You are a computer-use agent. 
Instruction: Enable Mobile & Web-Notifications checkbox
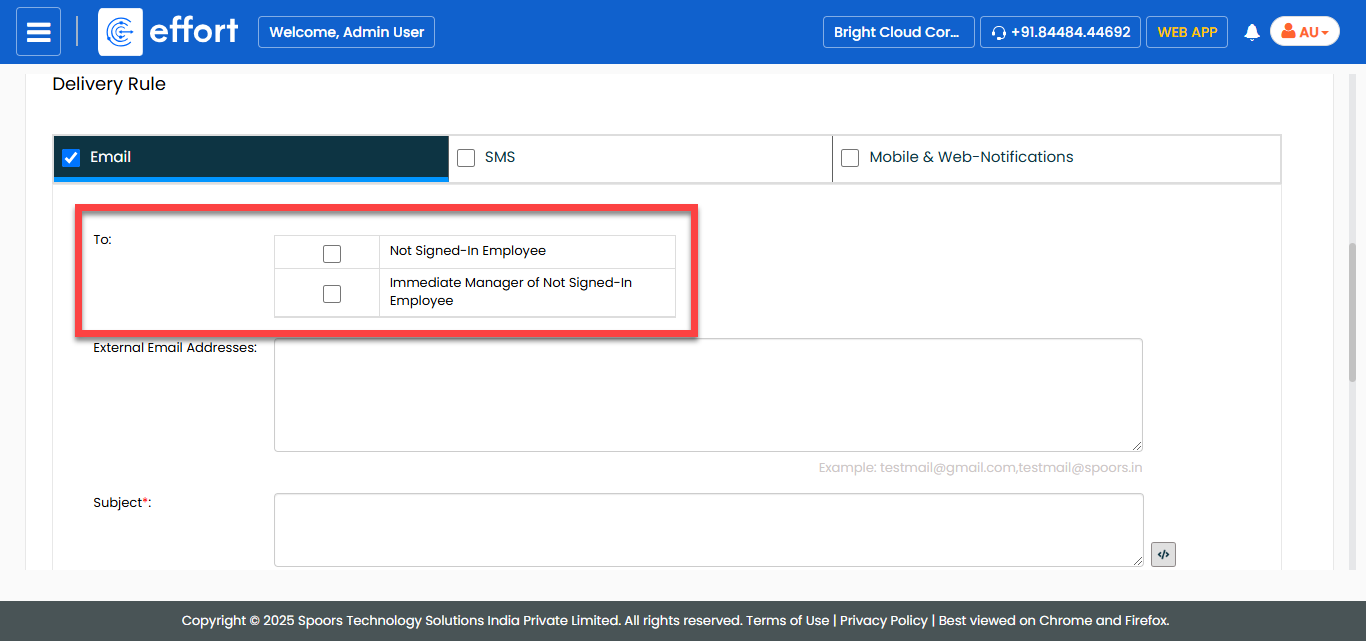click(x=850, y=158)
